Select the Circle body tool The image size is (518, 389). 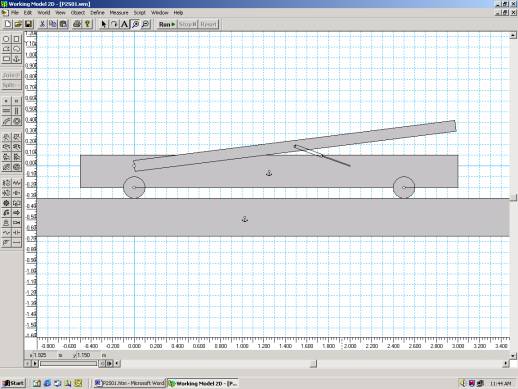6,39
